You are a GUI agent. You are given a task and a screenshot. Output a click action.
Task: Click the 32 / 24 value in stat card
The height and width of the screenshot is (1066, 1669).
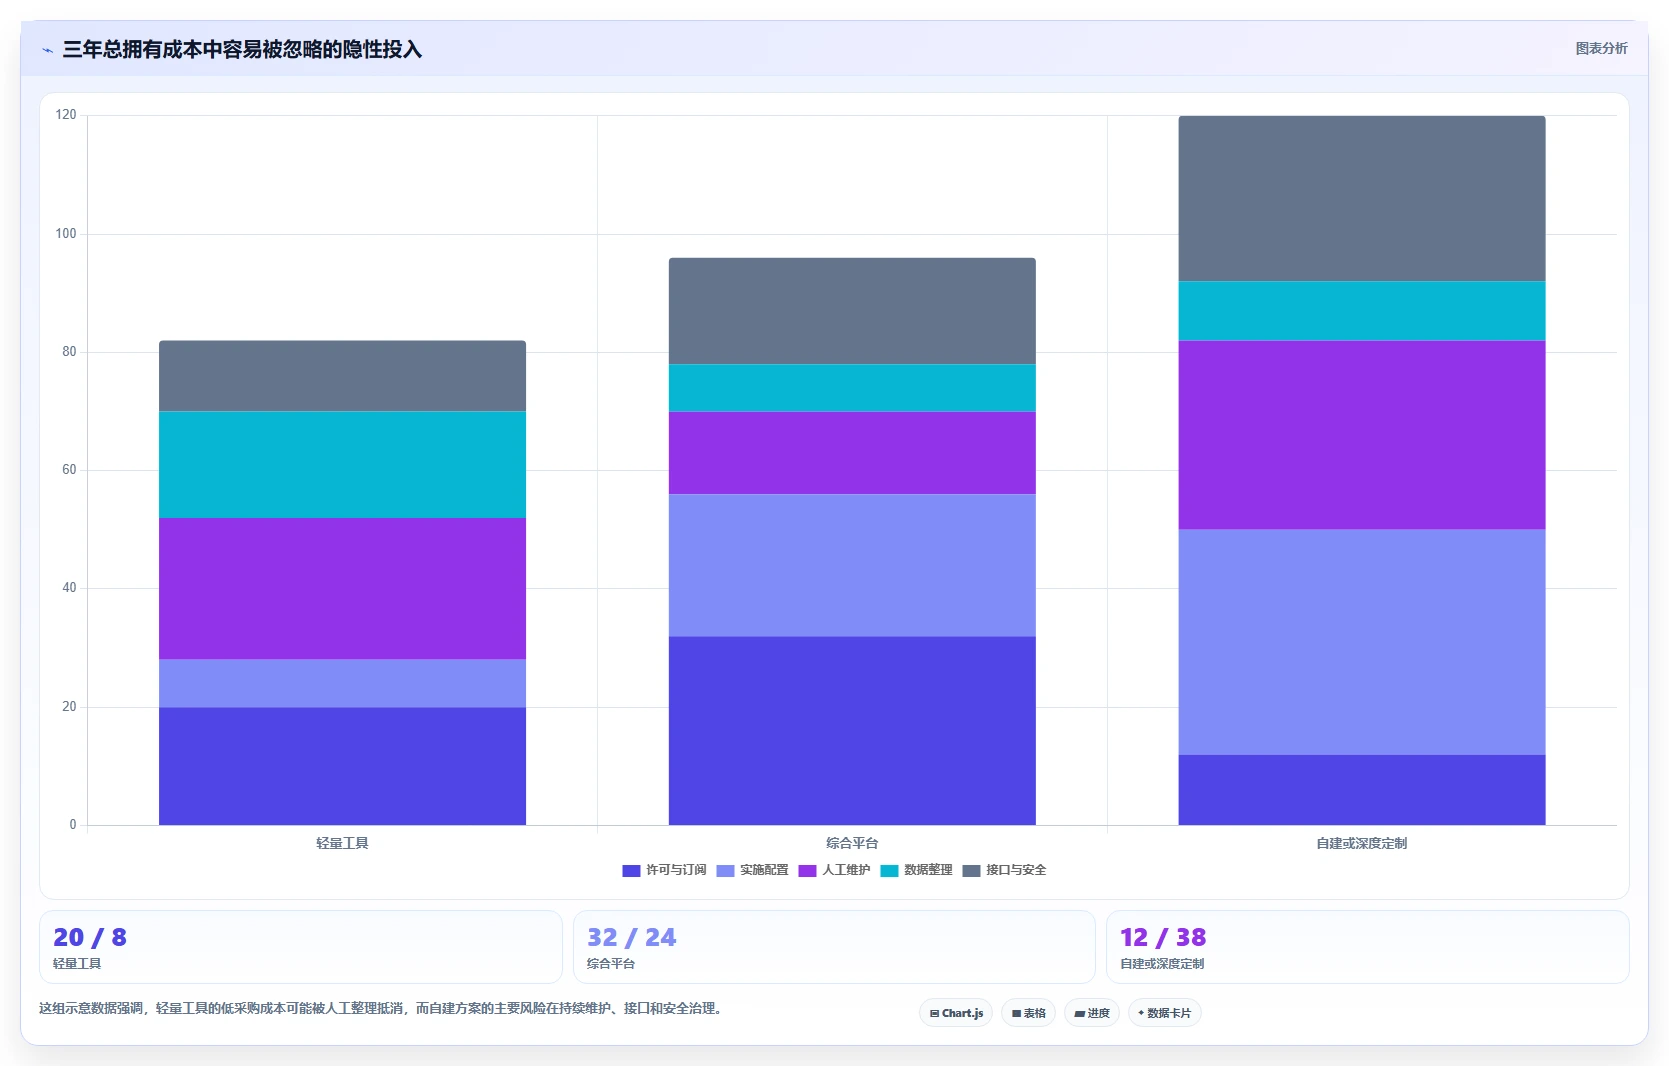(x=631, y=937)
